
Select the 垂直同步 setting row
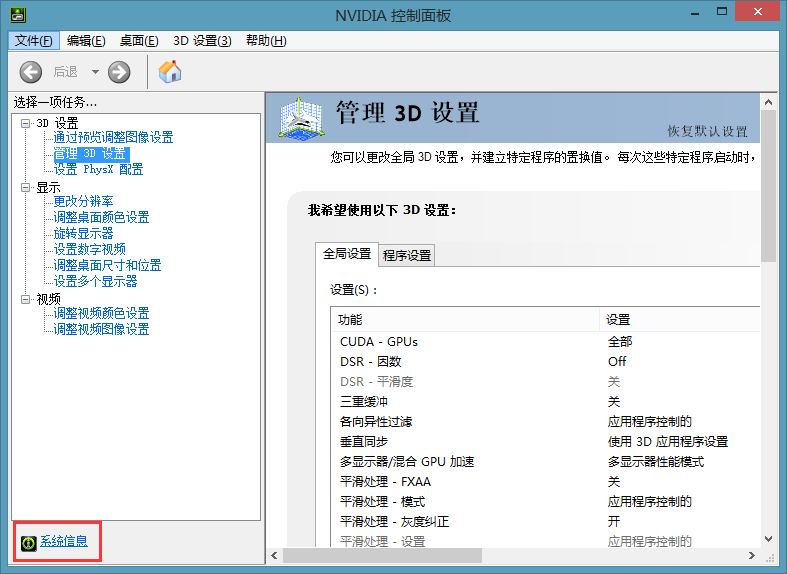point(363,441)
